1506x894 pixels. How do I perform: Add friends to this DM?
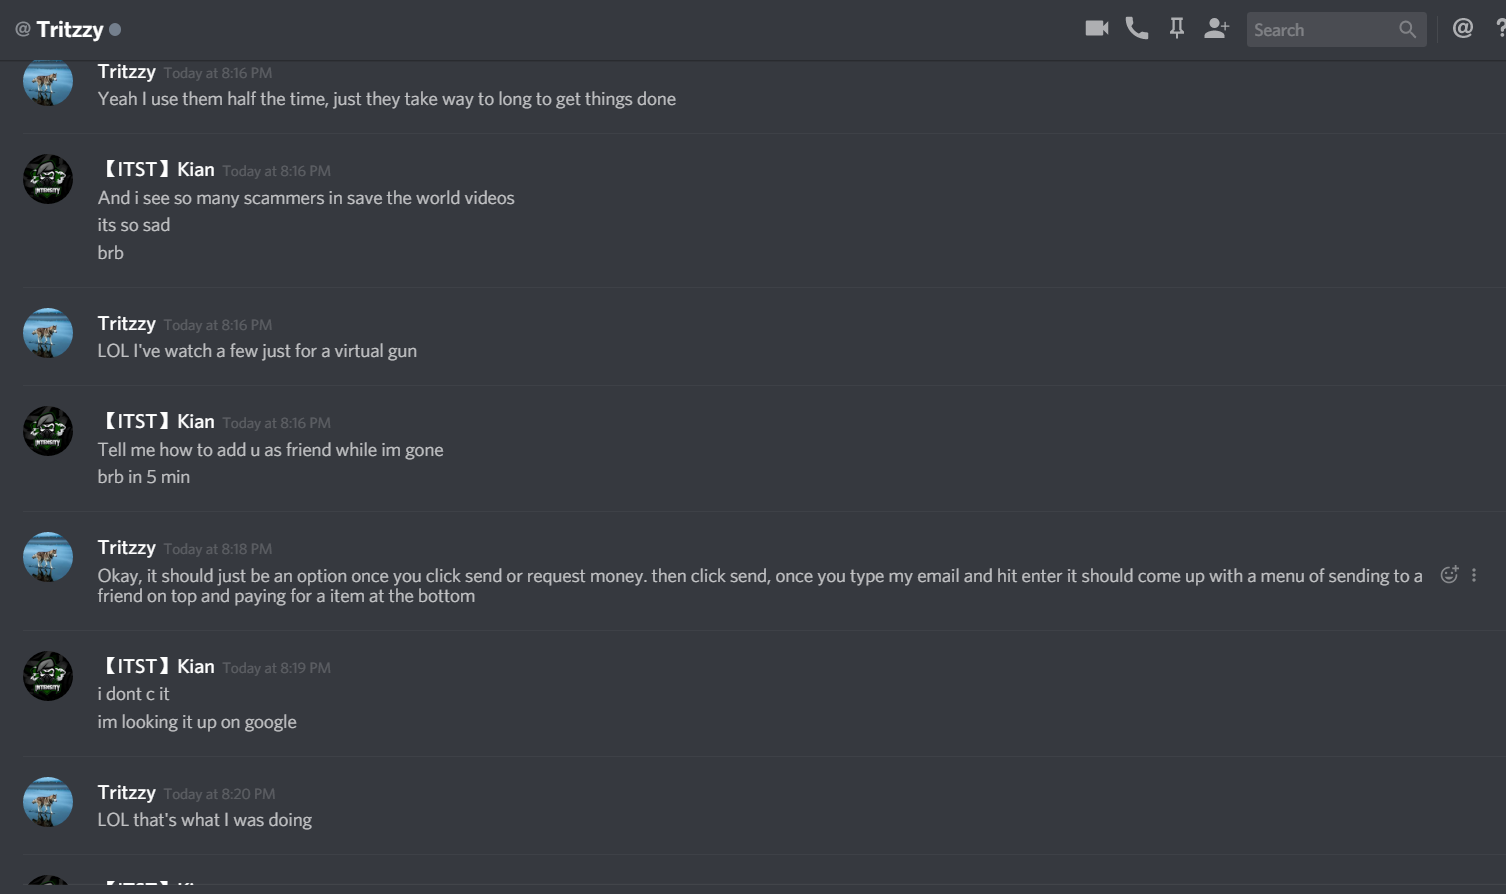point(1216,29)
